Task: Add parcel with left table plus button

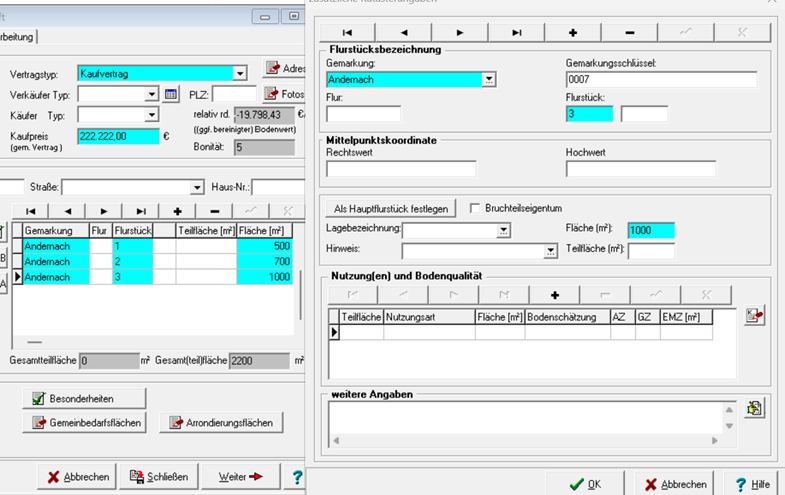Action: [178, 211]
